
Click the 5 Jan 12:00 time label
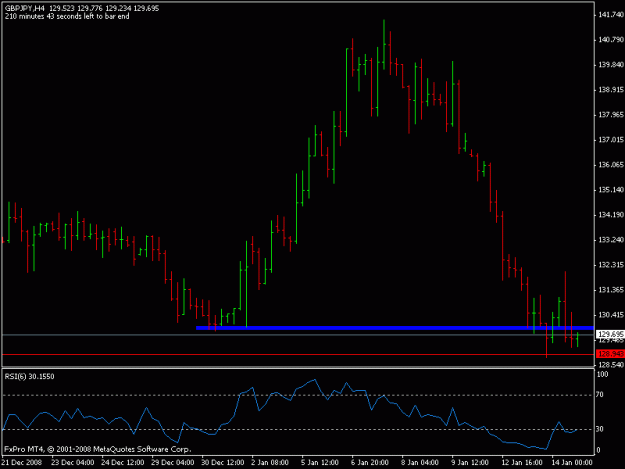pyautogui.click(x=320, y=463)
